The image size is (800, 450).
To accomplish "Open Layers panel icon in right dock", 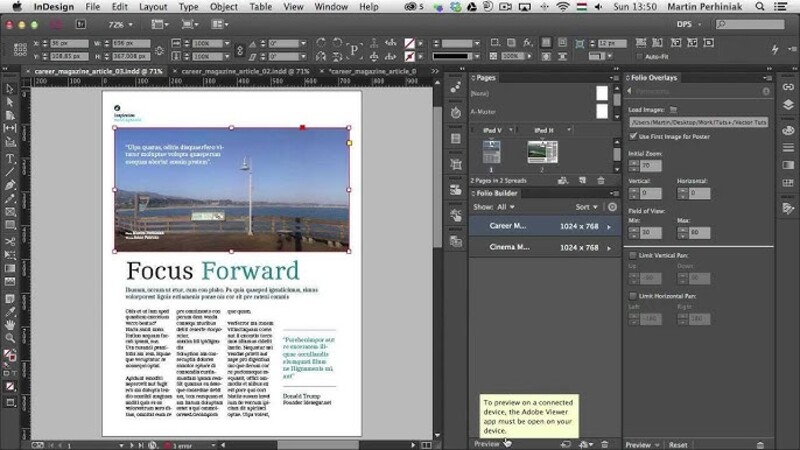I will pos(788,105).
